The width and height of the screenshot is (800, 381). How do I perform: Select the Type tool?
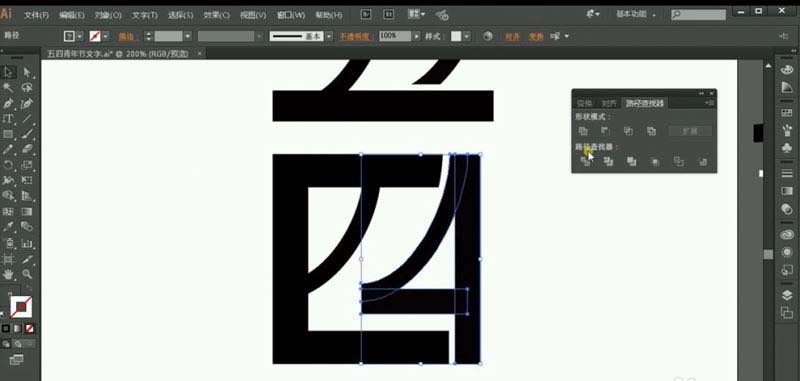tap(9, 119)
